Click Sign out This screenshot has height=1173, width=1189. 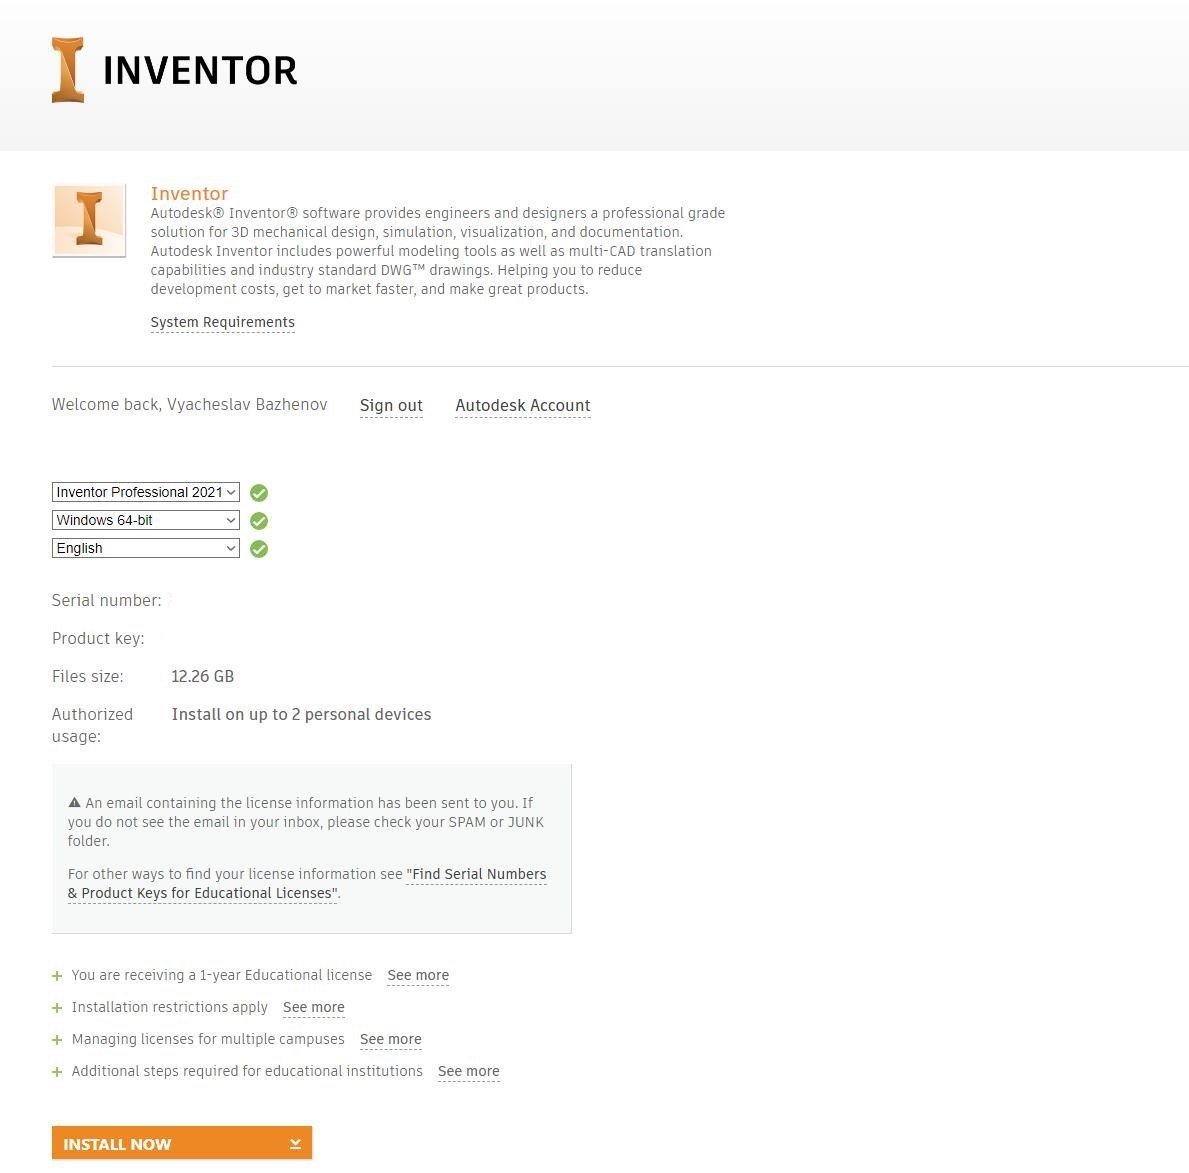(x=391, y=406)
